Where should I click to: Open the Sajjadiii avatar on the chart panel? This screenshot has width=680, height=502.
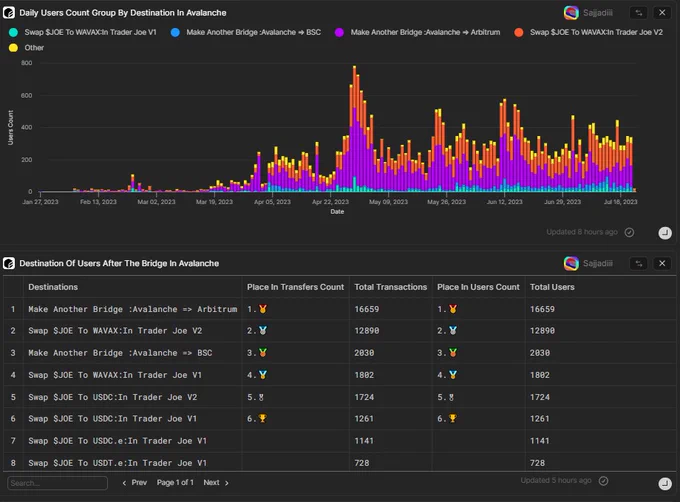571,13
